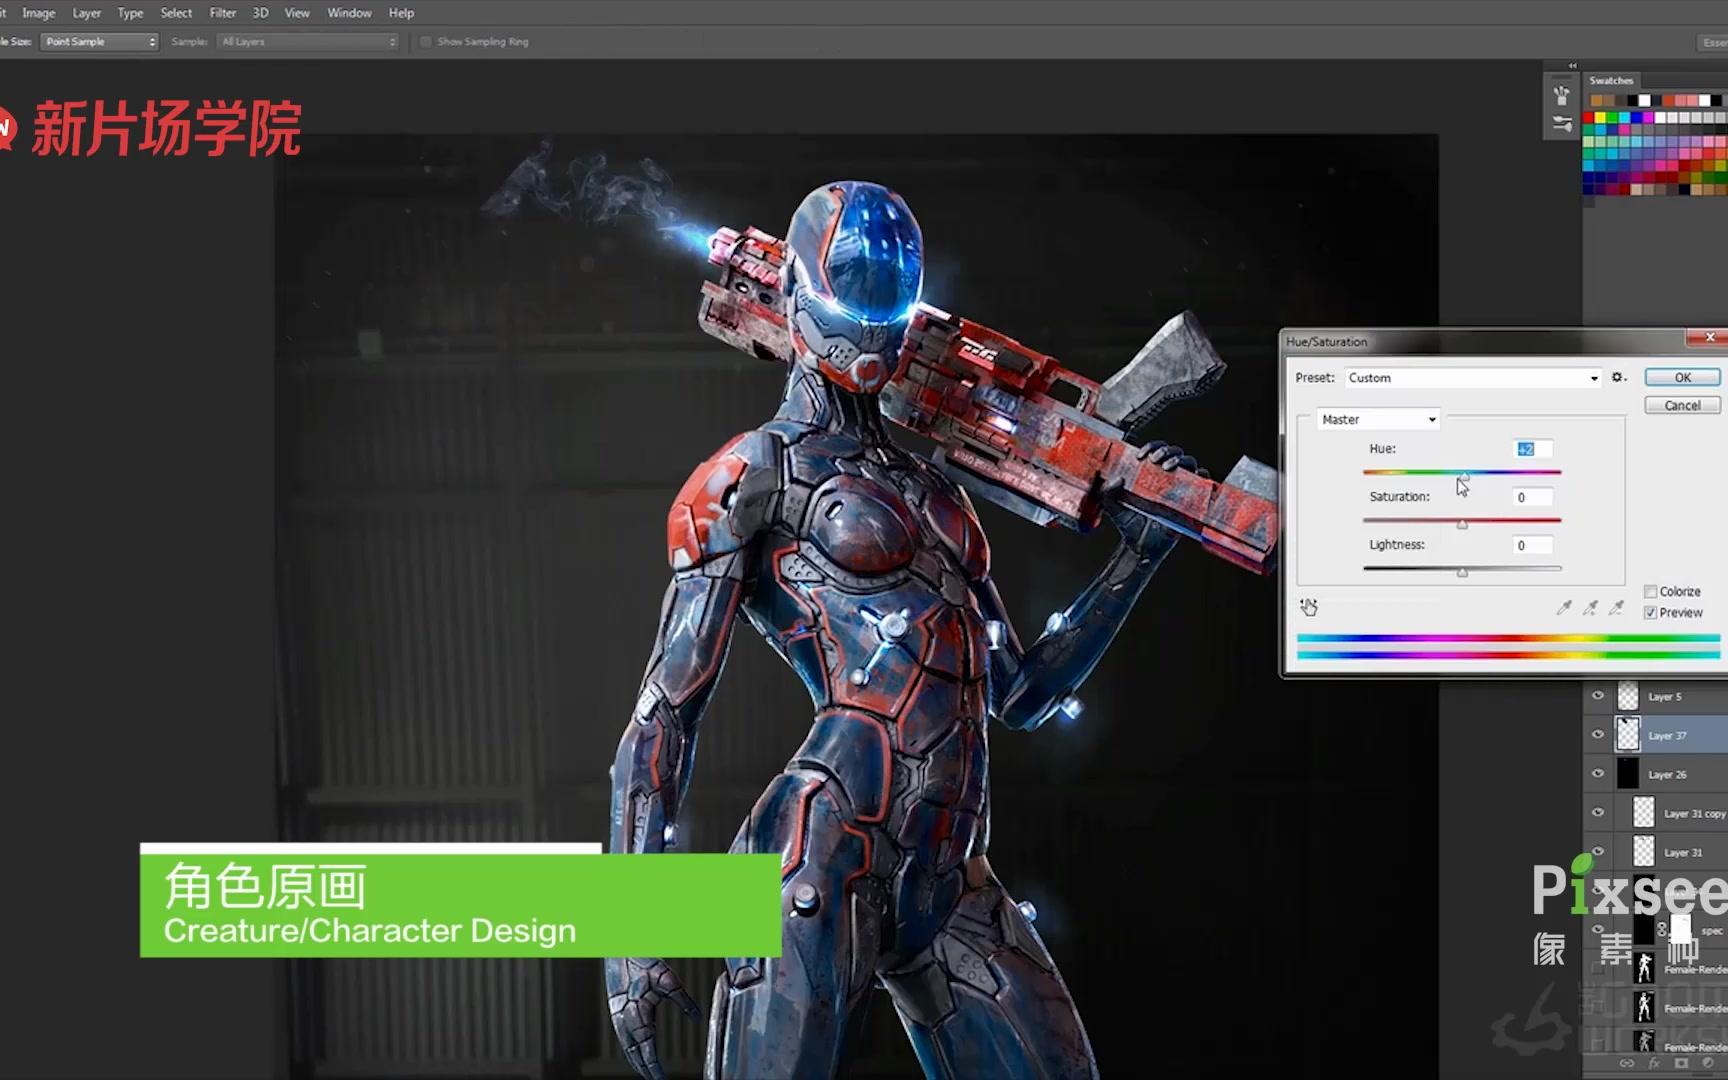Switch to the Swatches tab
Screen dimensions: 1728x1080
pyautogui.click(x=1611, y=80)
